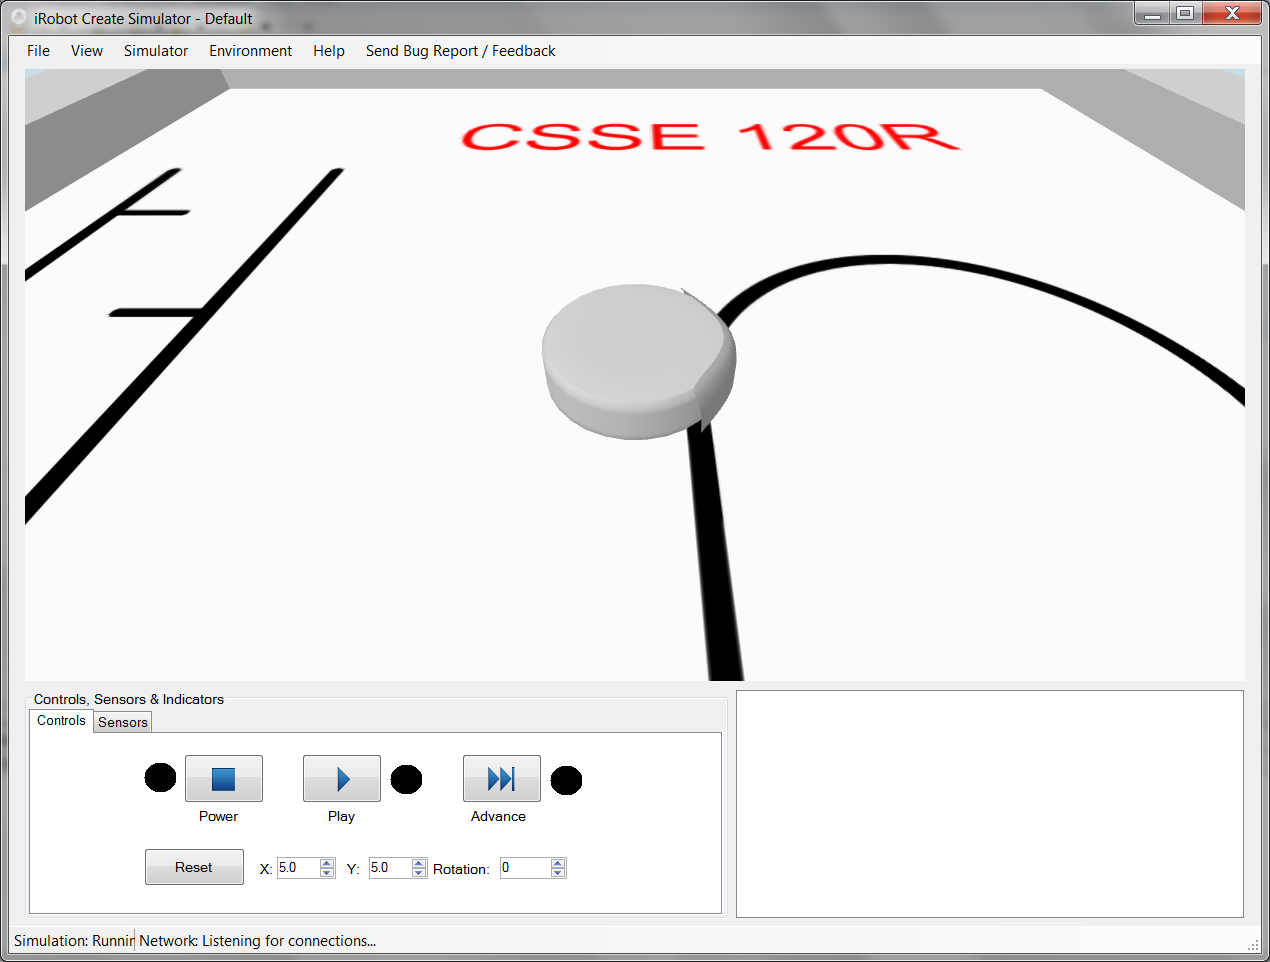
Task: Open the Environment menu
Action: (250, 51)
